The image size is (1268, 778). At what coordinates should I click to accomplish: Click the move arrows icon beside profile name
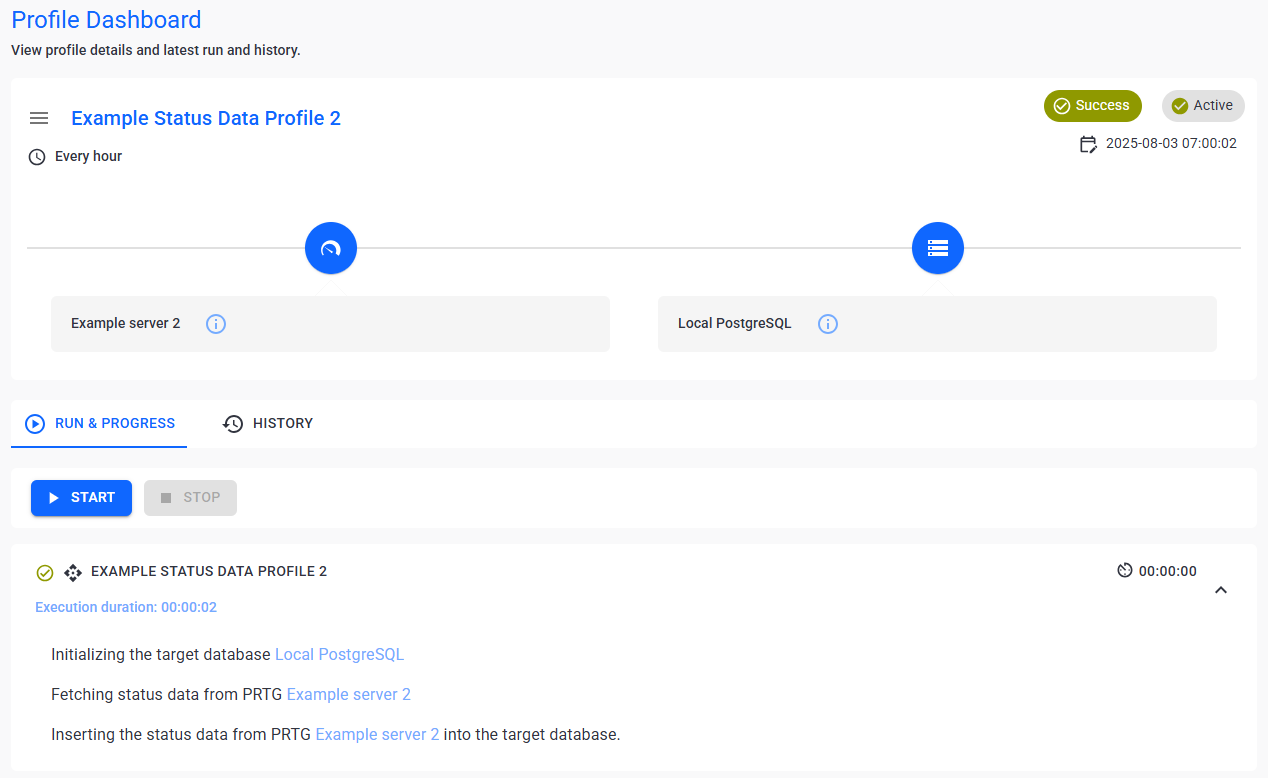pyautogui.click(x=73, y=573)
